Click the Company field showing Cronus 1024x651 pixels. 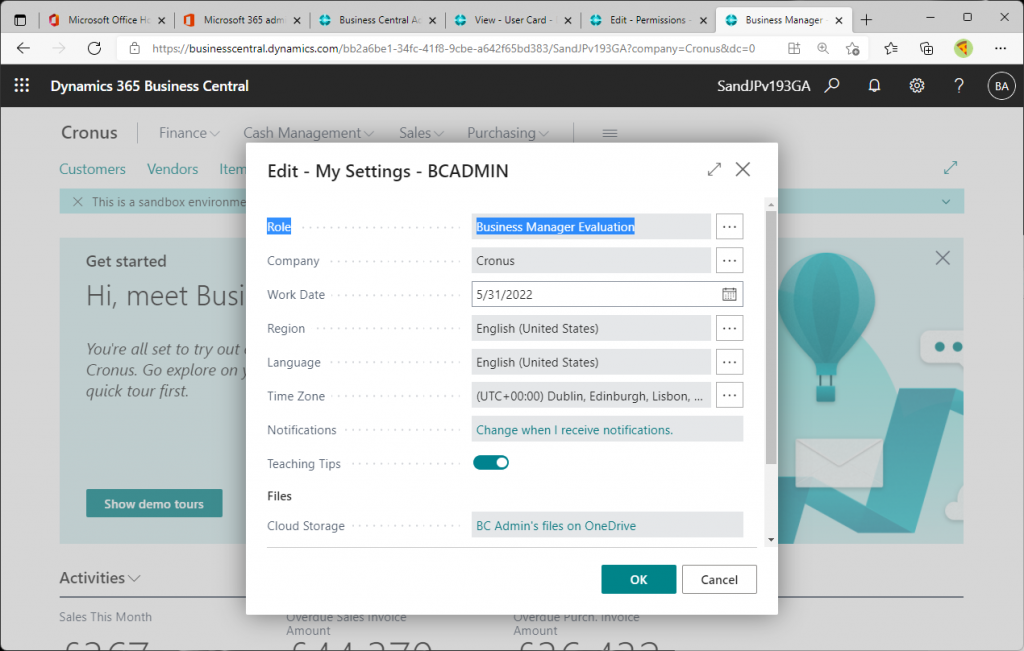pos(591,261)
